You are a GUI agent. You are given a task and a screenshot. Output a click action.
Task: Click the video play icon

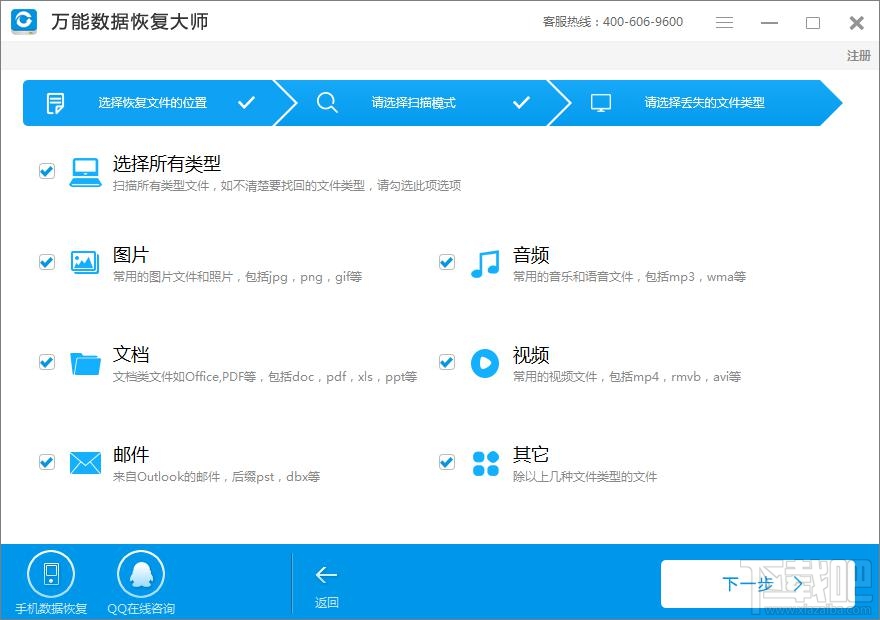pos(485,362)
